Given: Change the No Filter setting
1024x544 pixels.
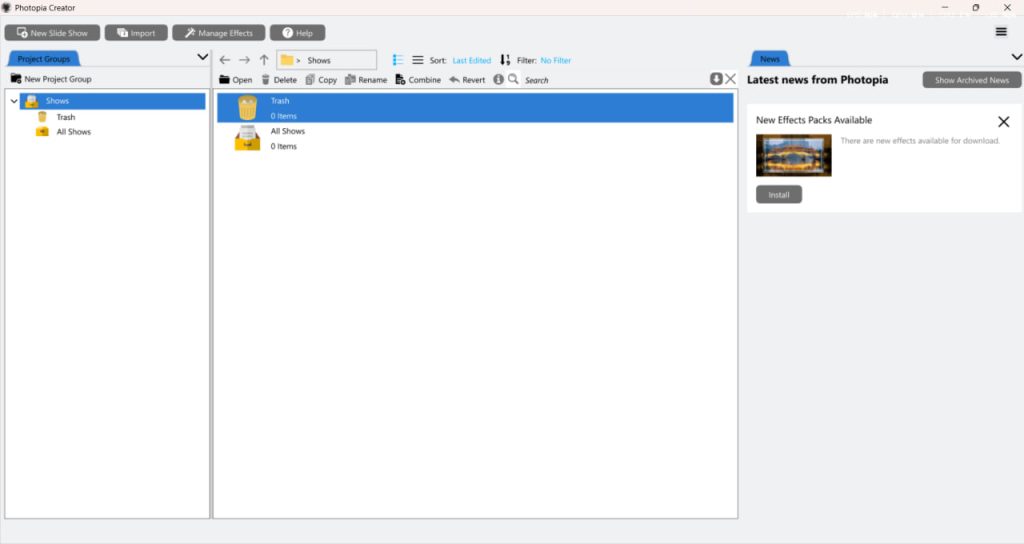Looking at the screenshot, I should 556,60.
